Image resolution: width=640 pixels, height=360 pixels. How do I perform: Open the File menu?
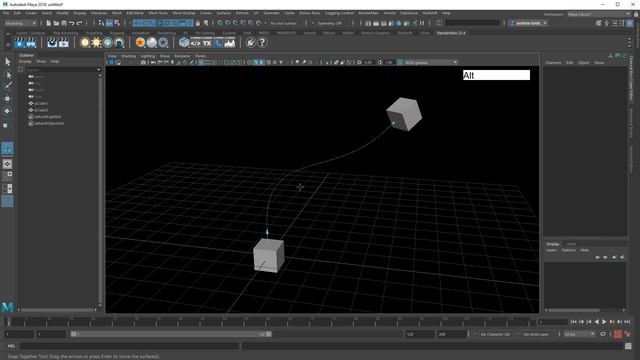point(6,13)
